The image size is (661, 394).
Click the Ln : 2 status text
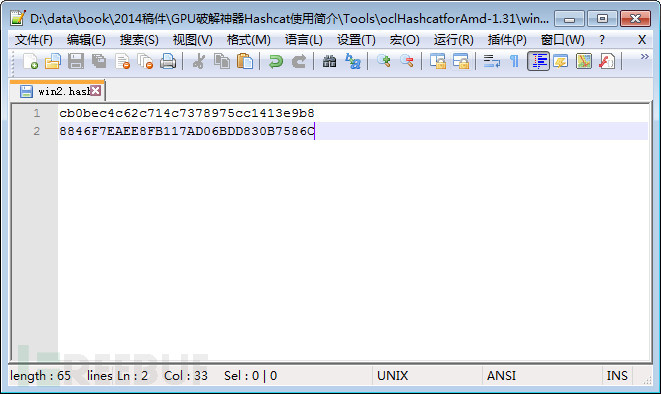click(132, 375)
